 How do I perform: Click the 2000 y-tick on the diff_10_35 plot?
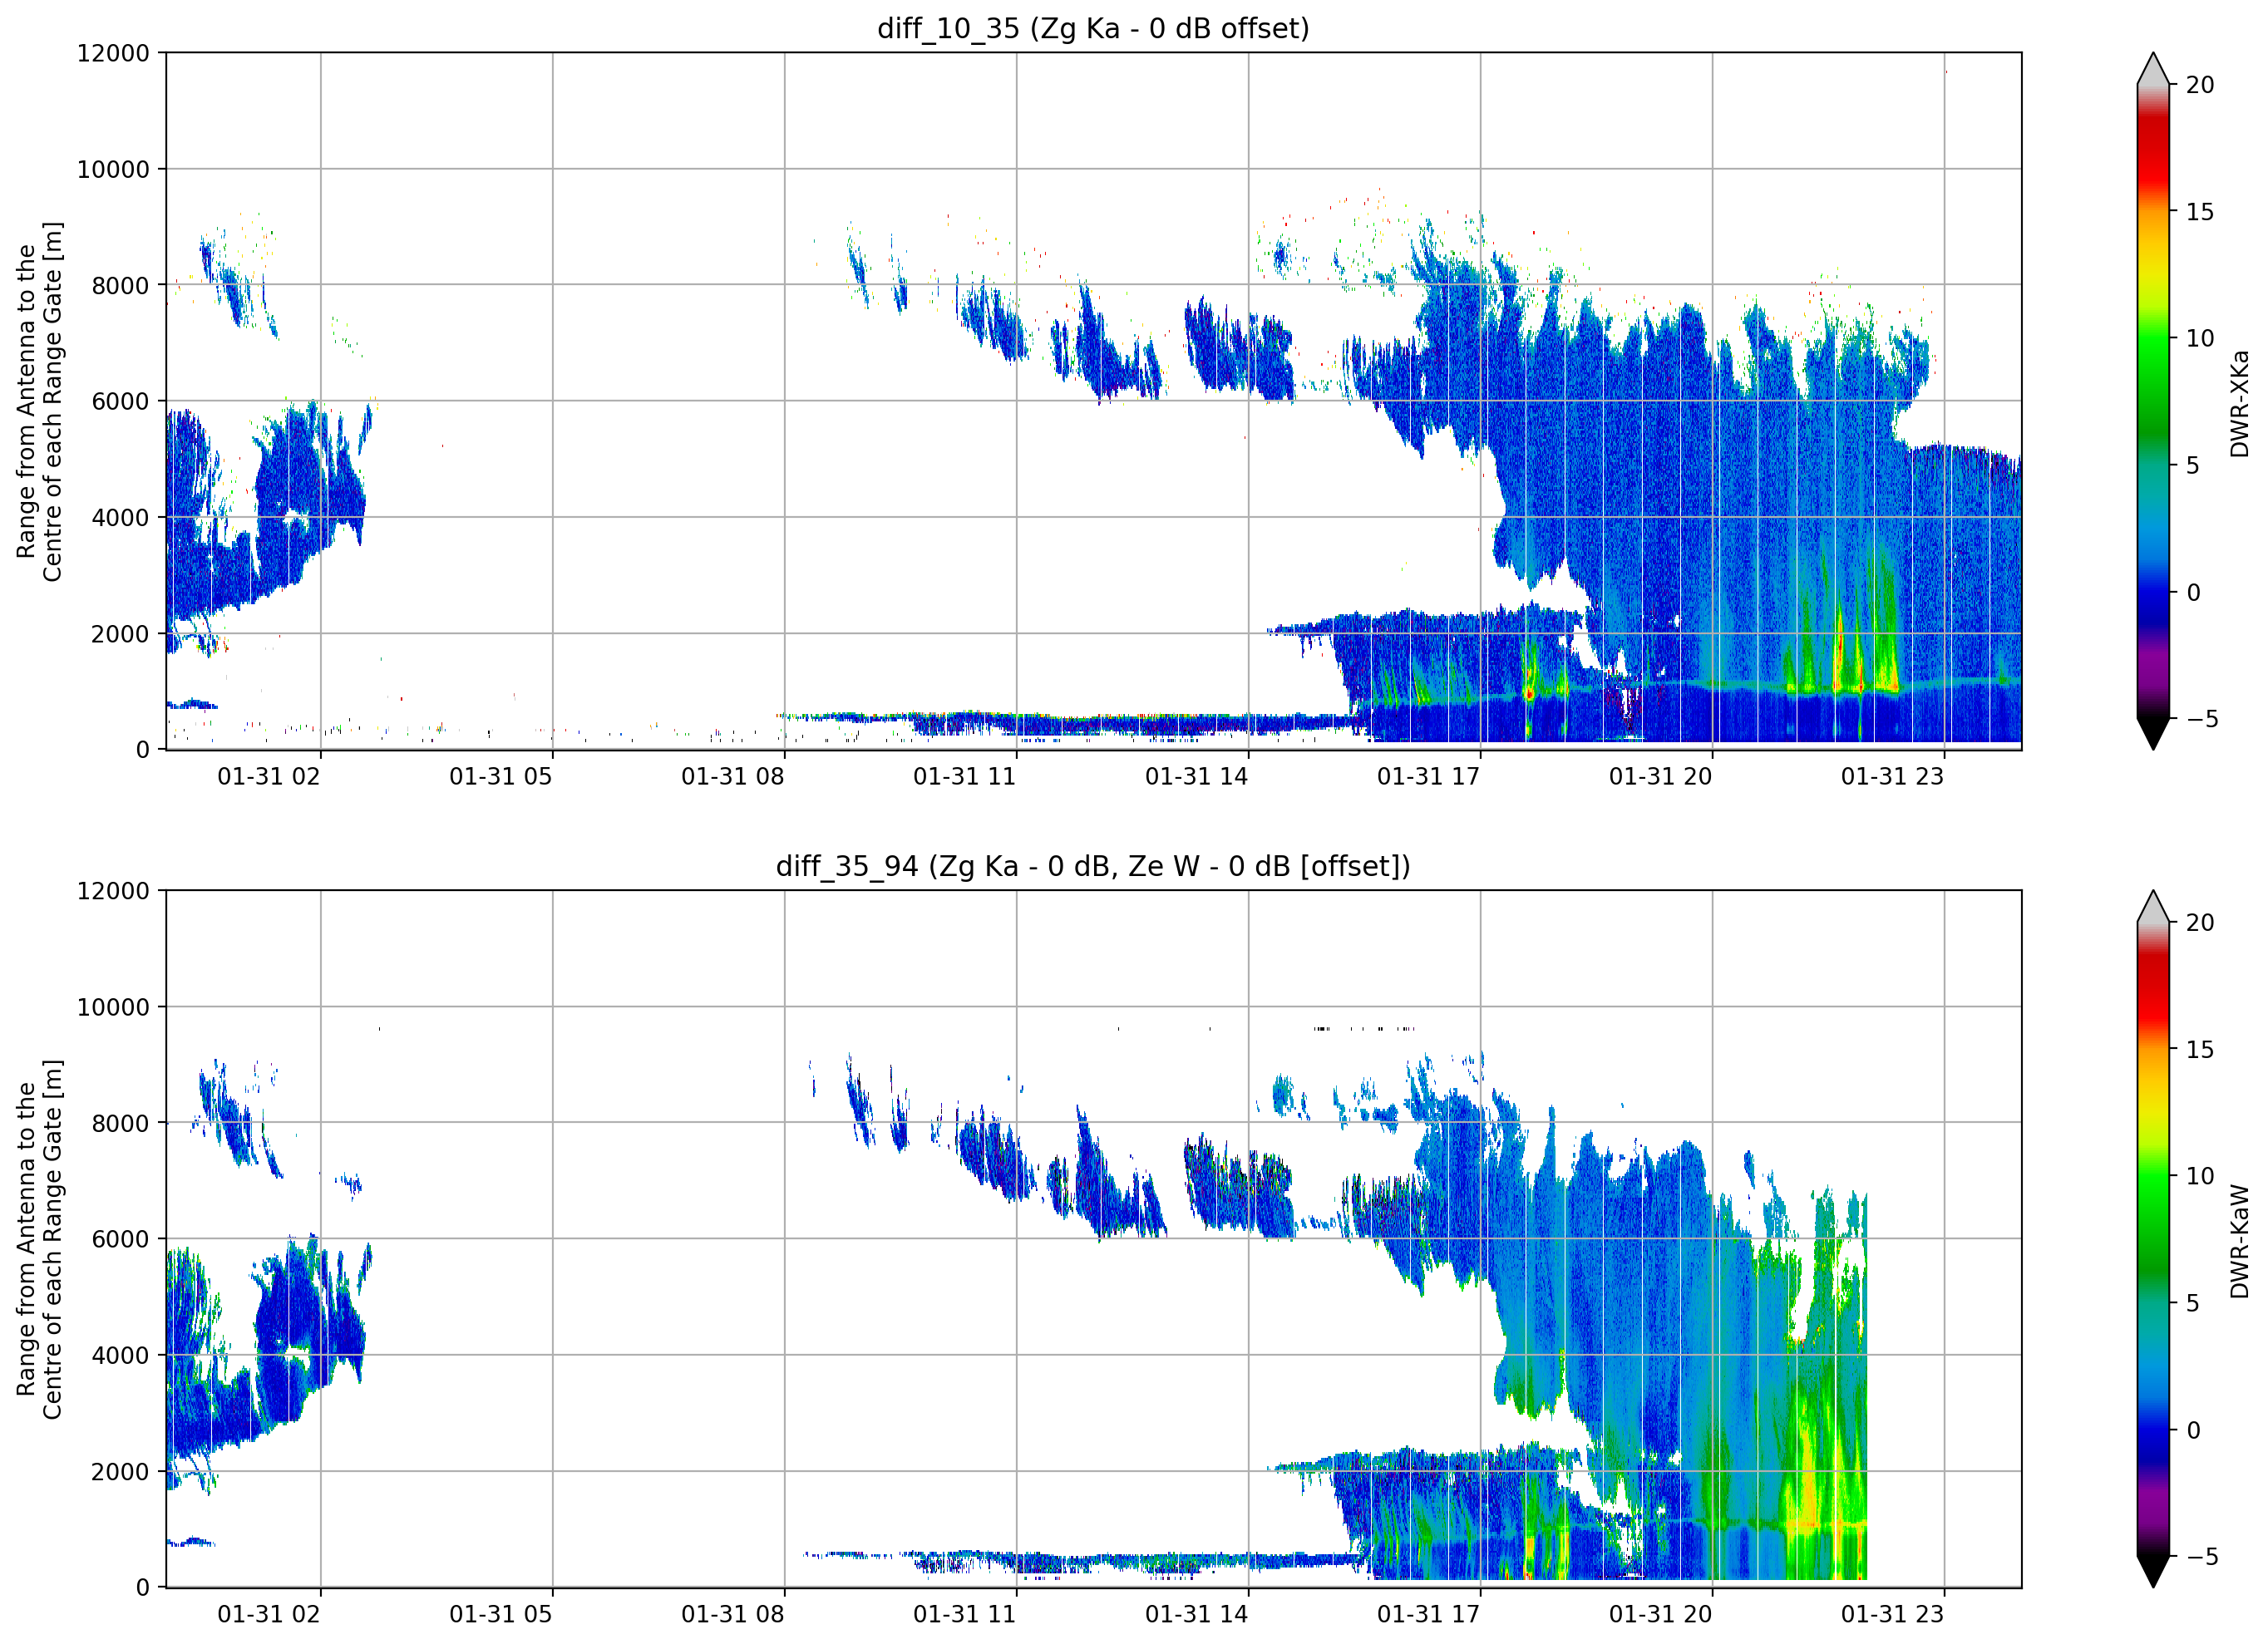pyautogui.click(x=120, y=633)
